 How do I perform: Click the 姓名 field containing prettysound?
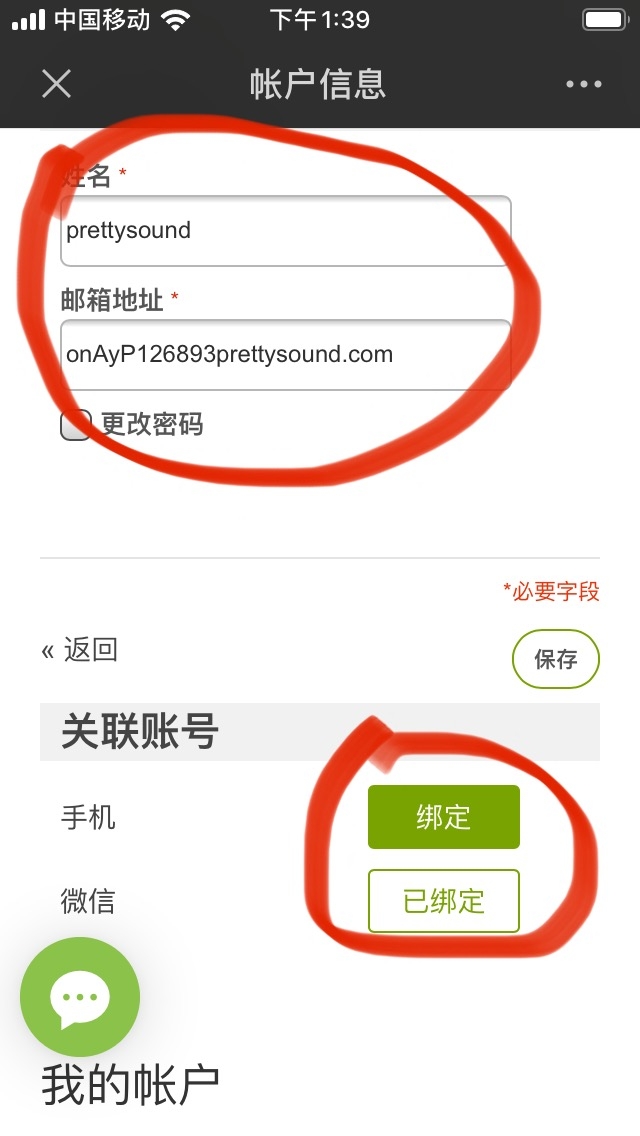pos(286,231)
